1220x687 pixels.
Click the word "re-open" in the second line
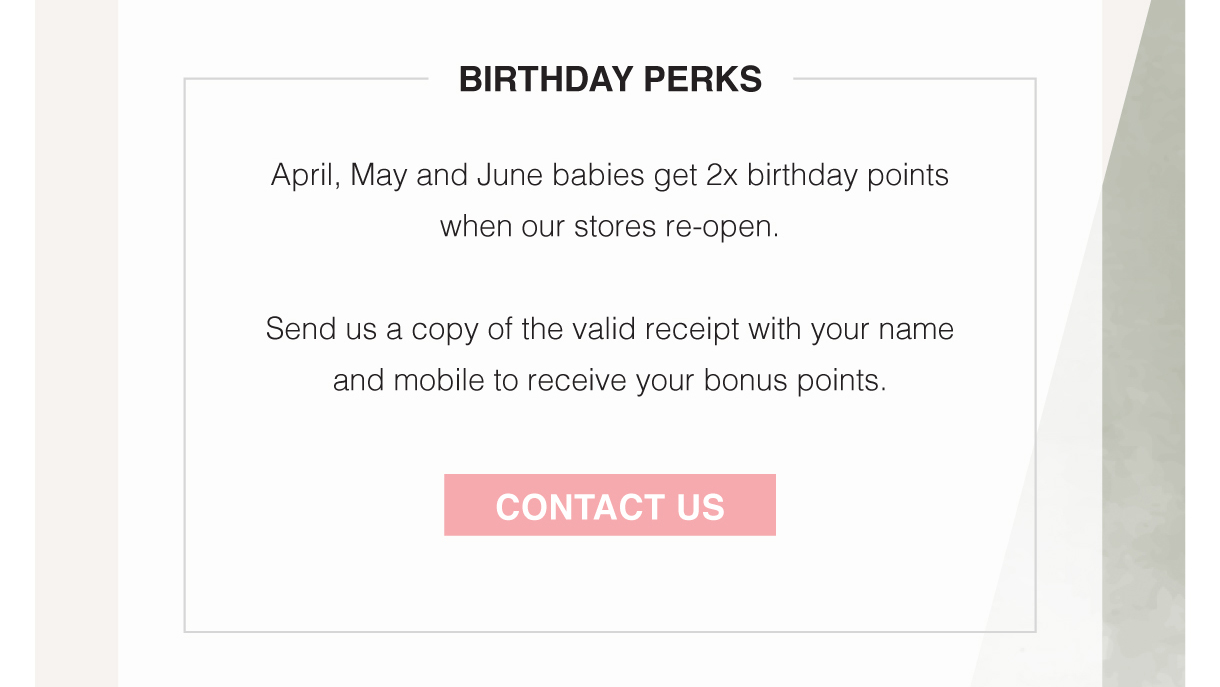coord(721,227)
